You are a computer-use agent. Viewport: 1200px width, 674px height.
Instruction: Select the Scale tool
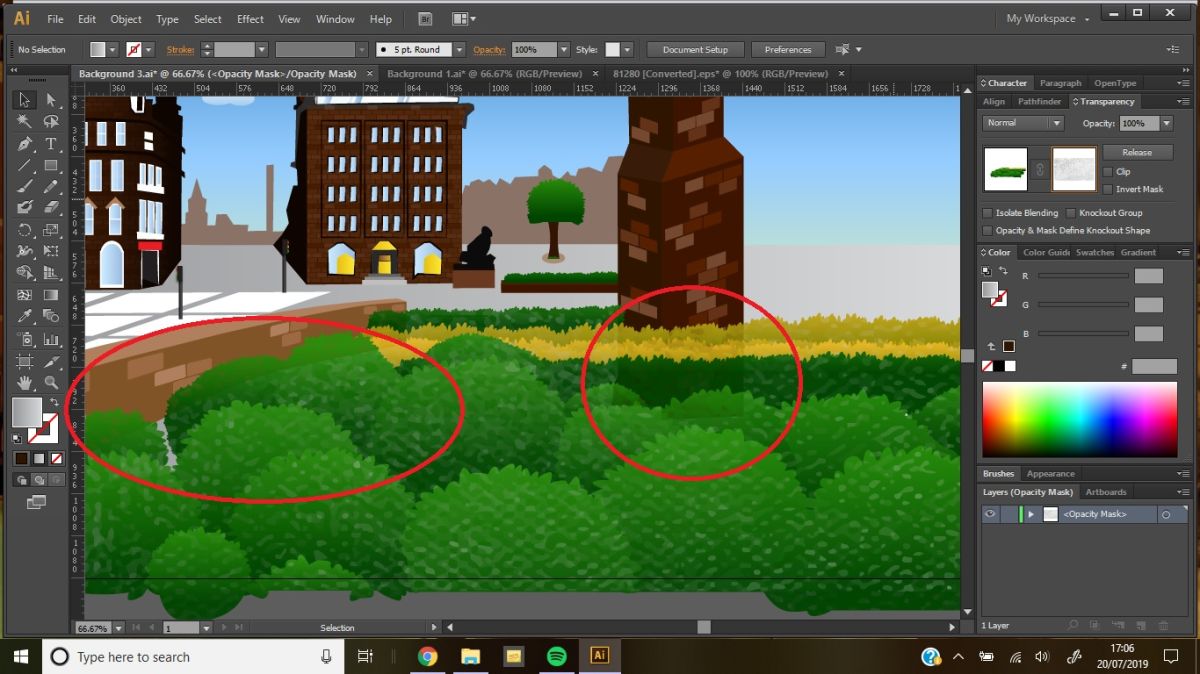50,230
